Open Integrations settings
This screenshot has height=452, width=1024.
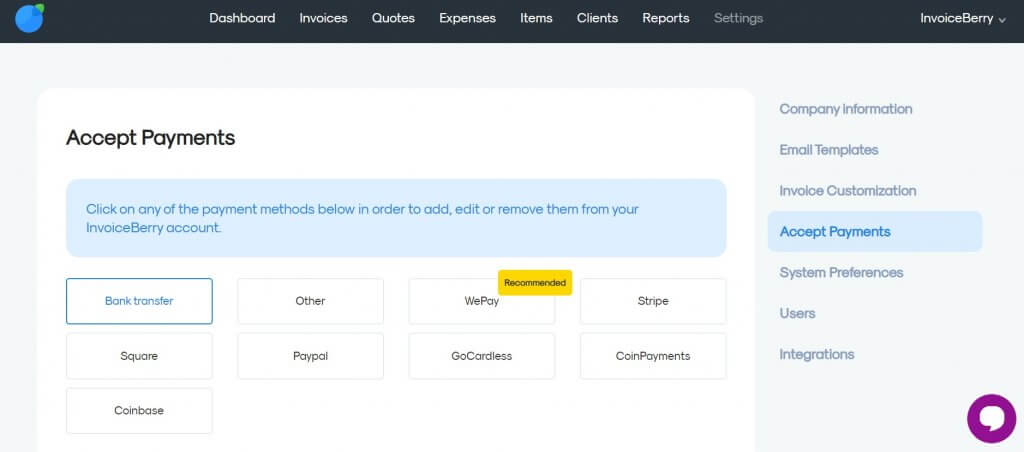816,354
